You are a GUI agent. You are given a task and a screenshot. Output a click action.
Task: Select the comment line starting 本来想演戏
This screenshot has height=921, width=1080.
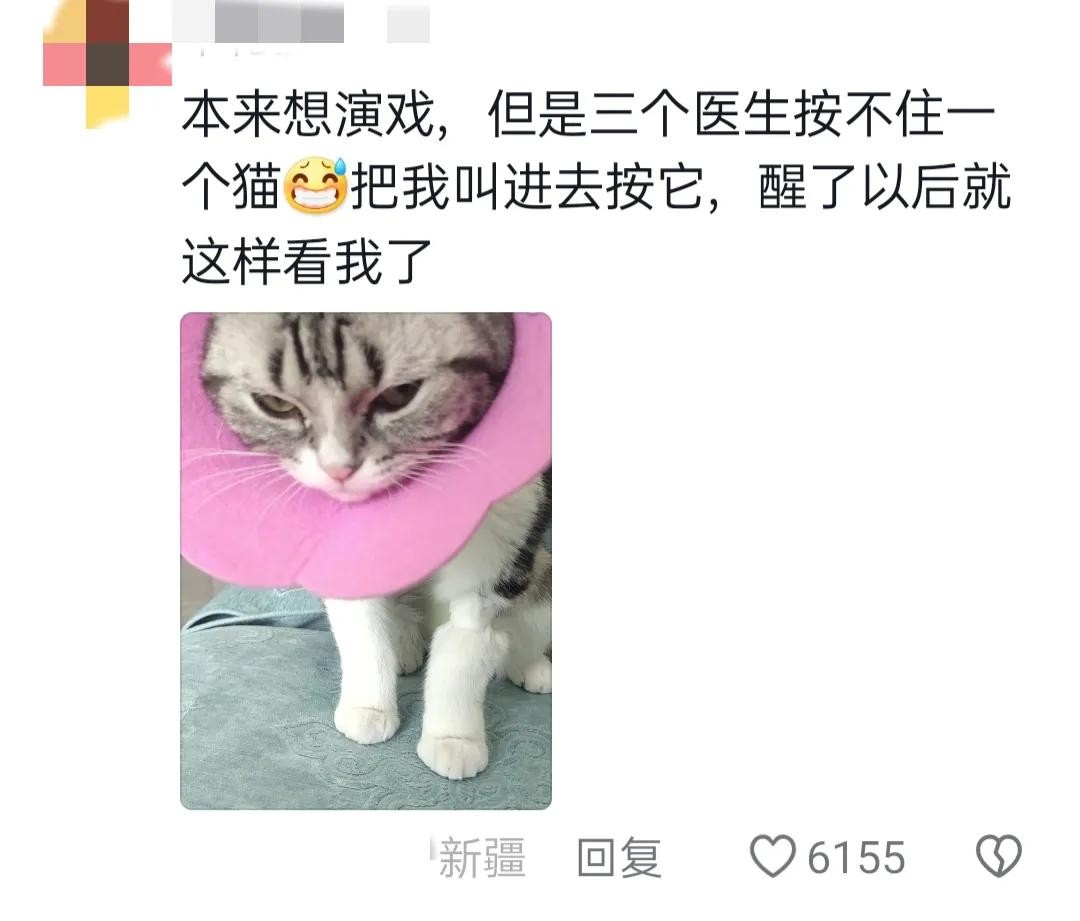(589, 114)
